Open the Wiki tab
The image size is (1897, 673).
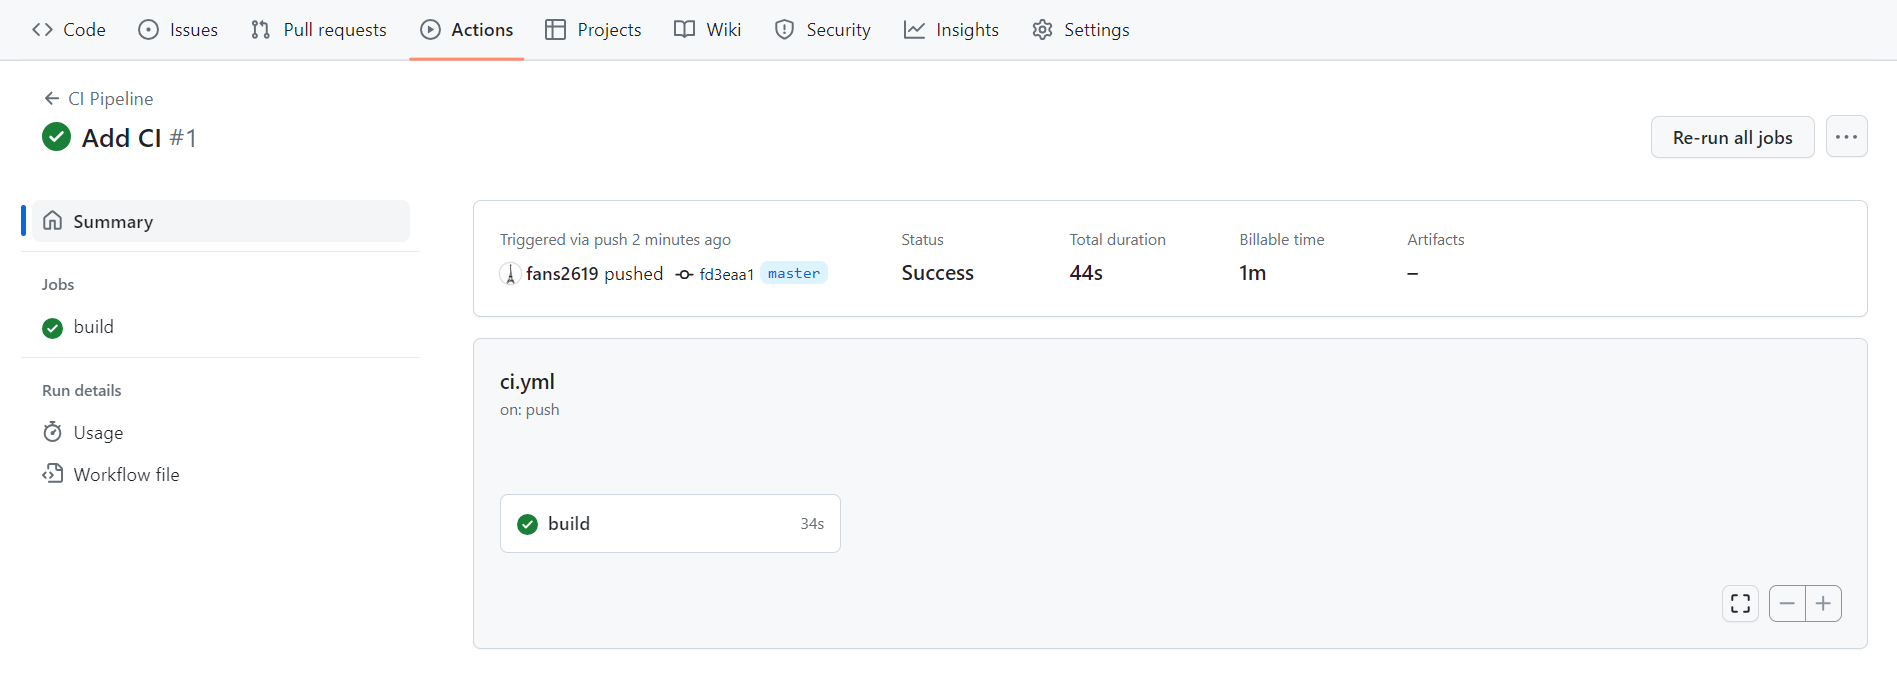pos(708,30)
